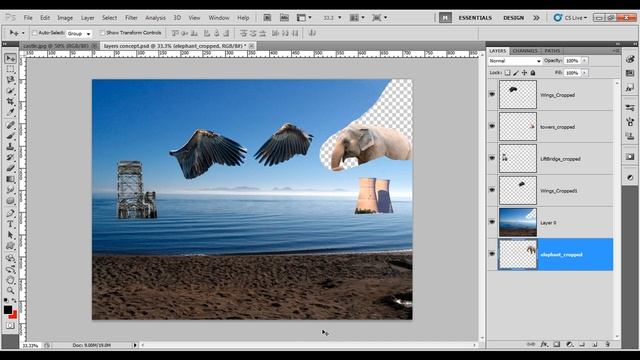Image resolution: width=640 pixels, height=360 pixels.
Task: Open the Window menu
Action: 219,18
